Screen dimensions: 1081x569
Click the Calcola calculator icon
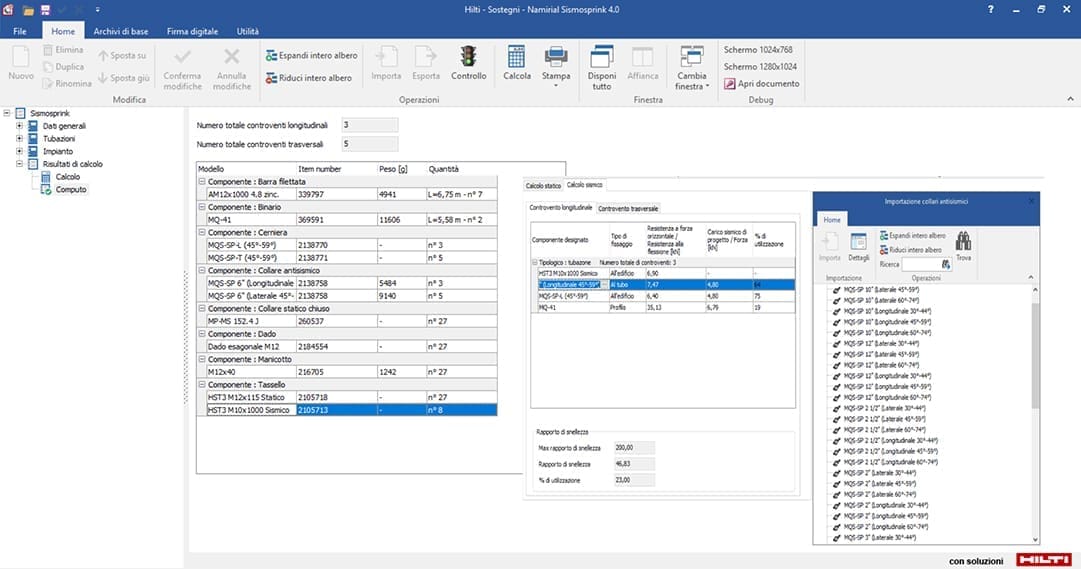(x=516, y=57)
